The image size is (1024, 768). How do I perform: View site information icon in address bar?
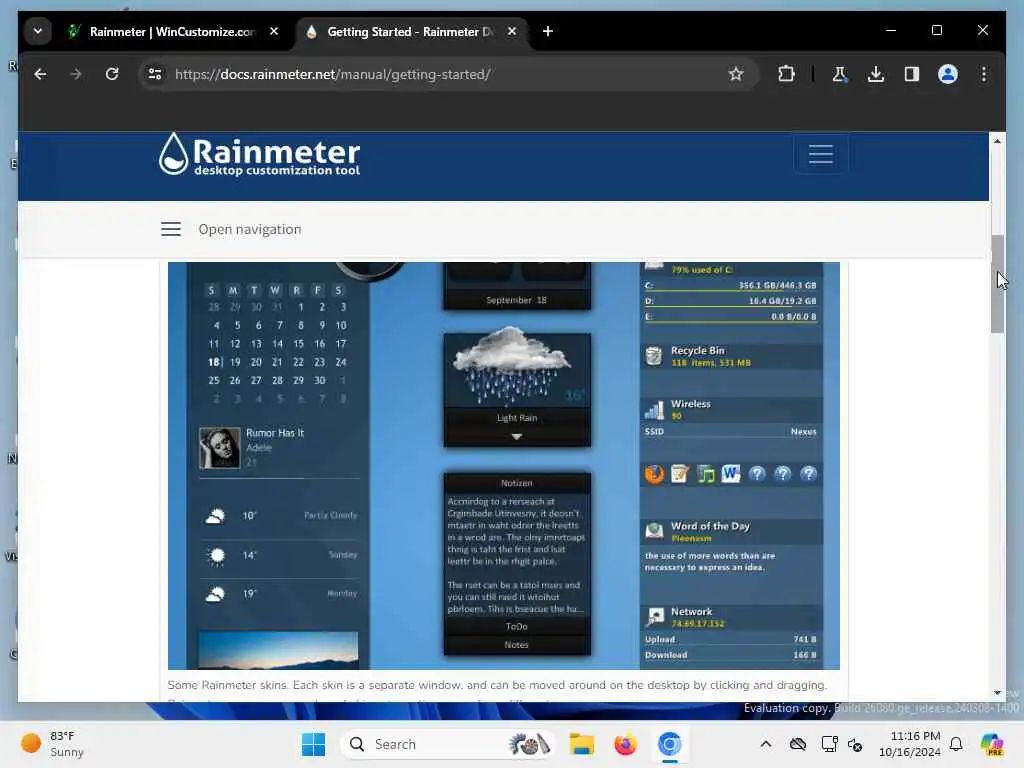click(155, 74)
